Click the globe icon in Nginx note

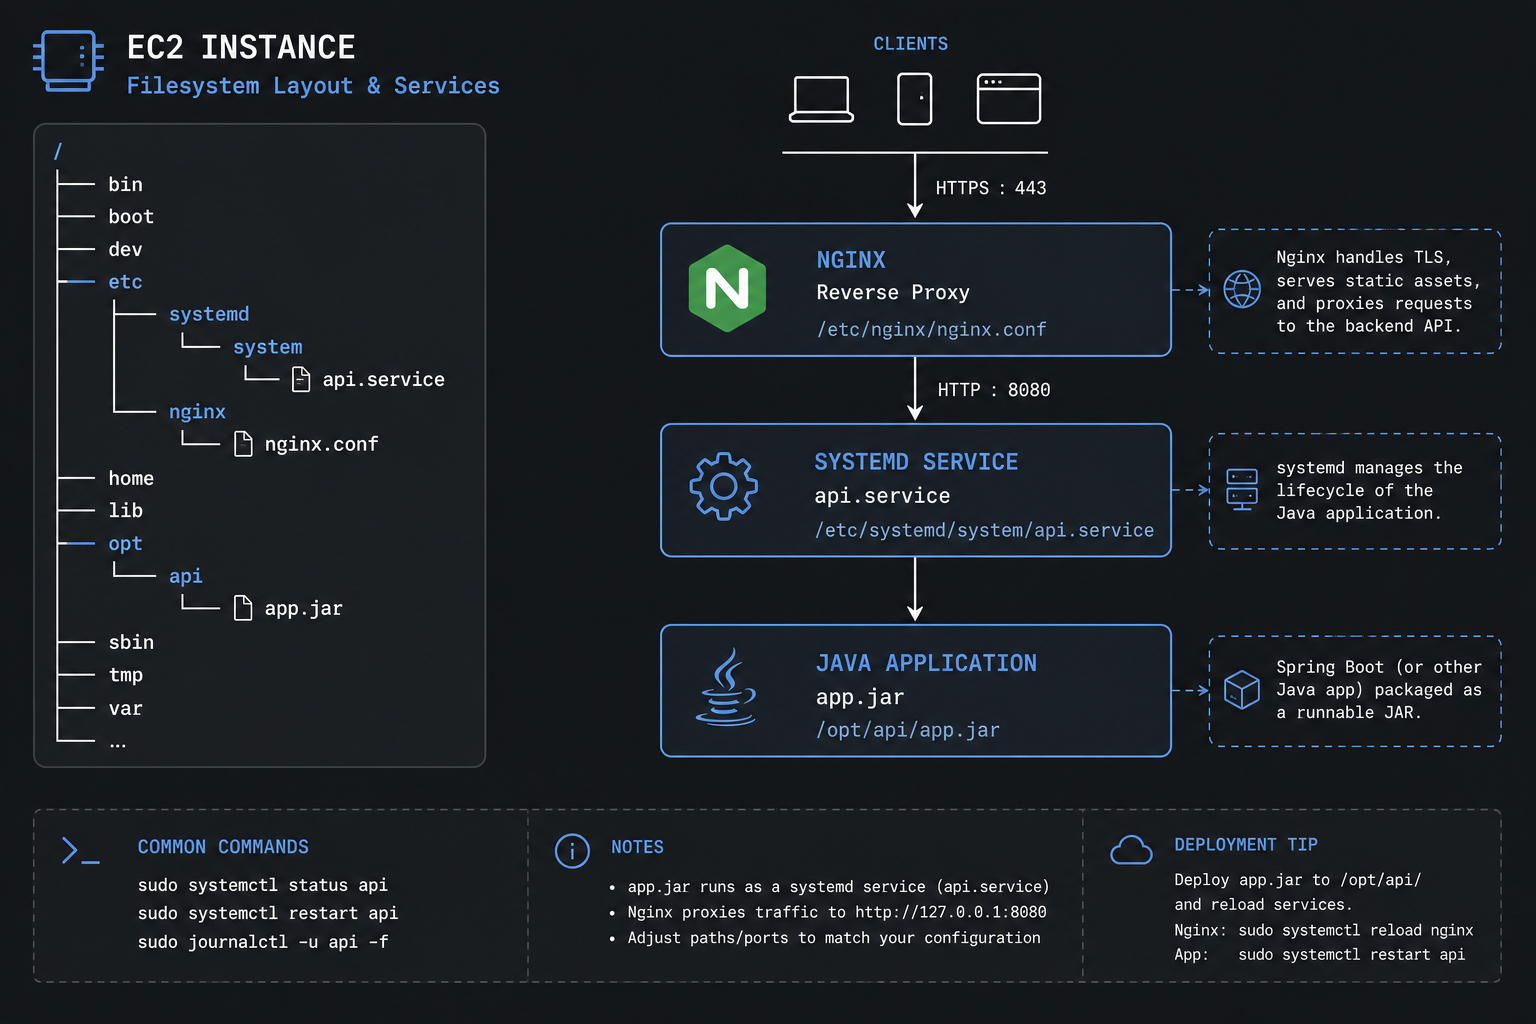(x=1242, y=289)
